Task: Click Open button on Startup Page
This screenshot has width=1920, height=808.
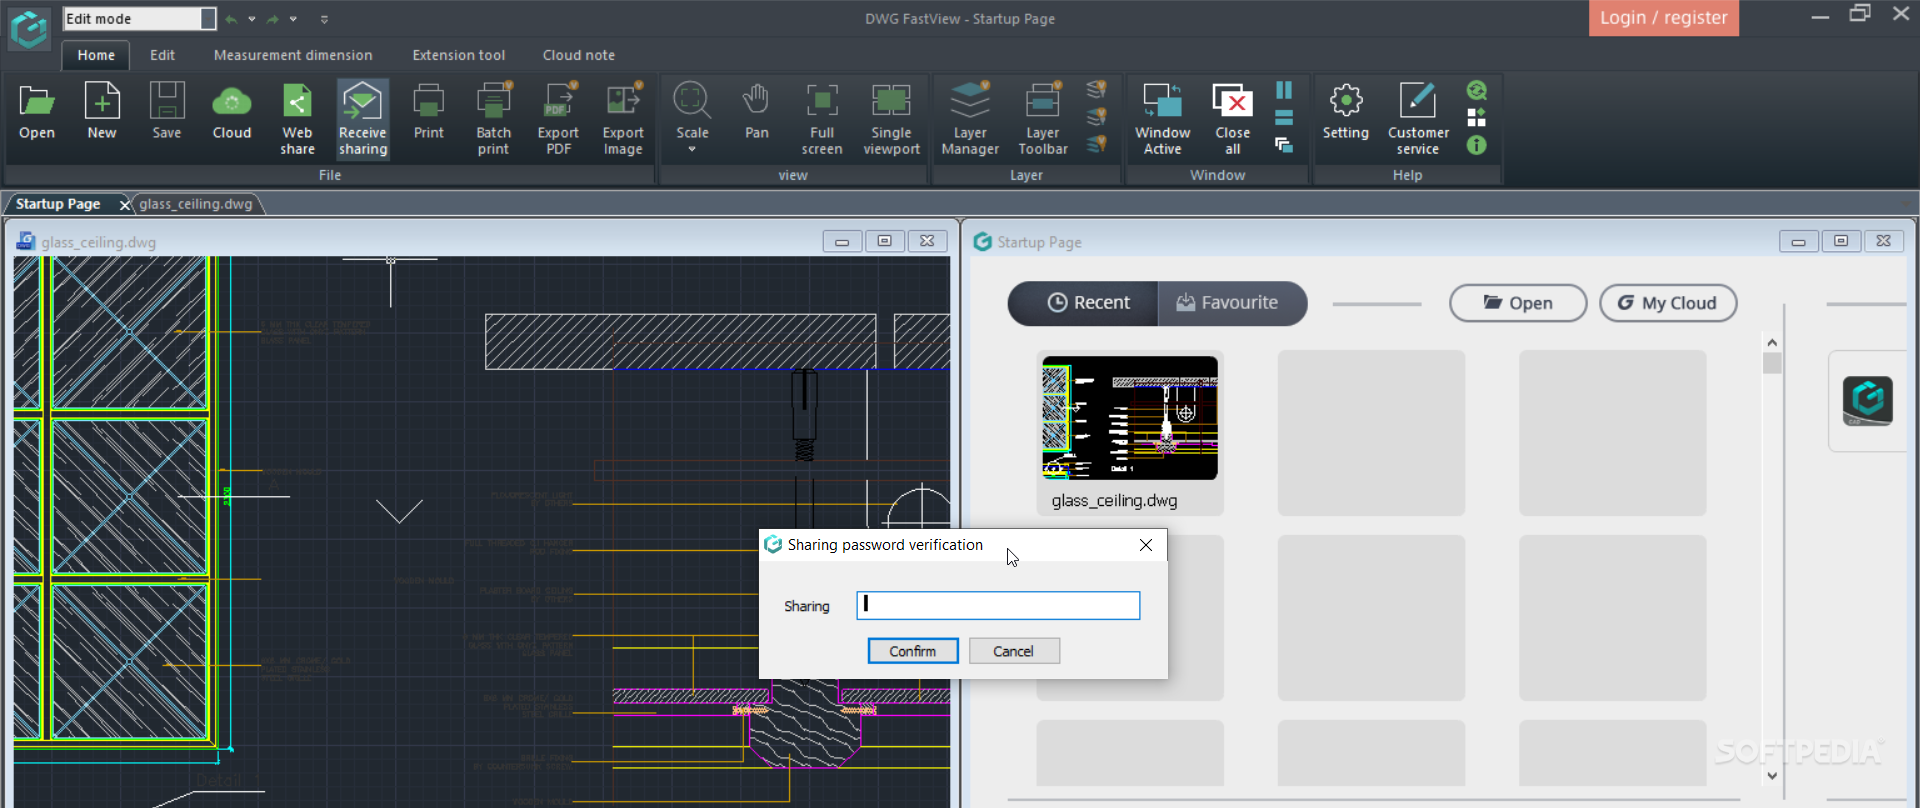Action: pyautogui.click(x=1518, y=303)
